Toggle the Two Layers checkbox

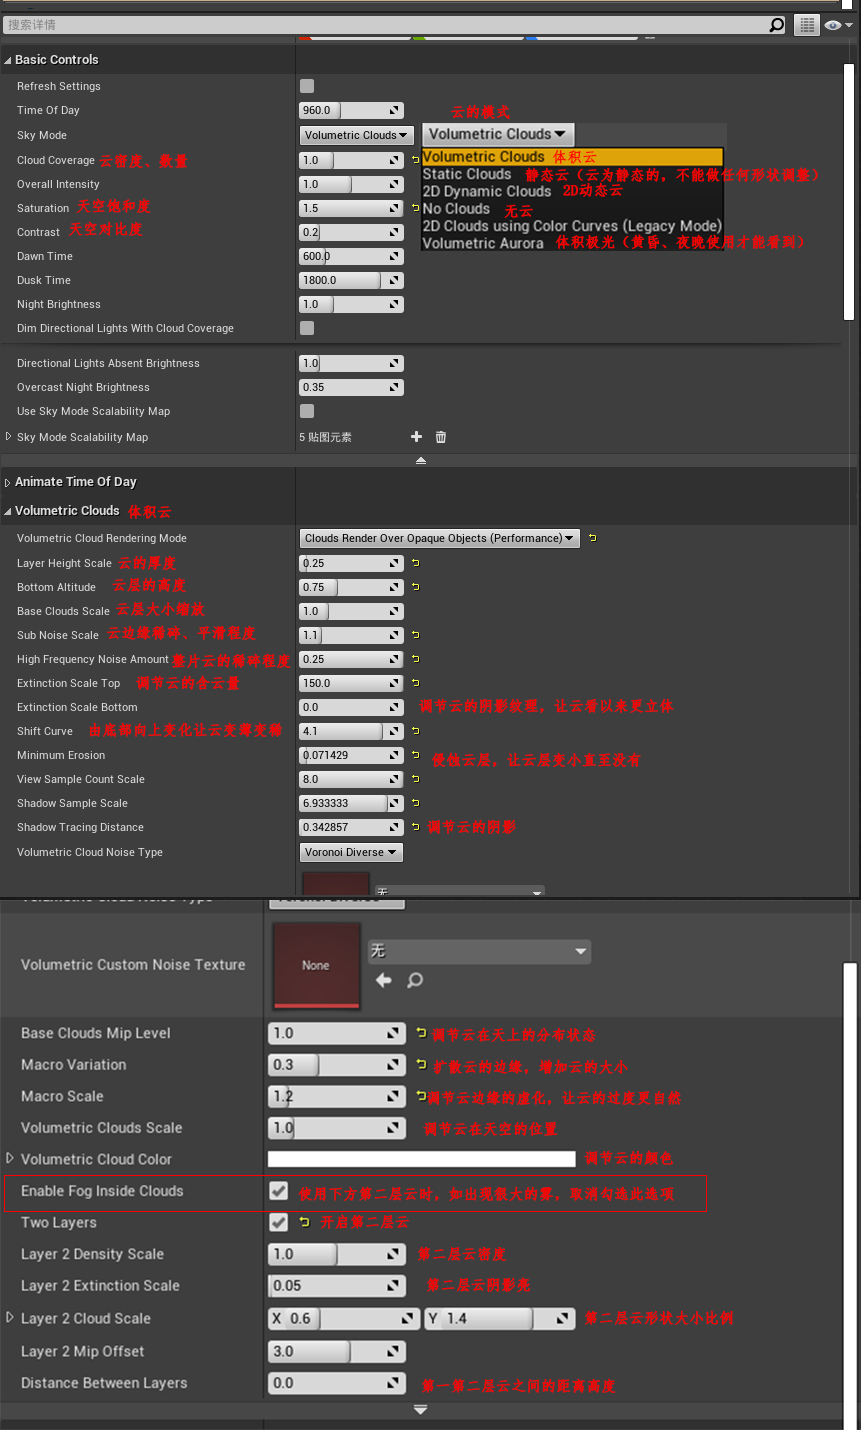coord(279,1222)
